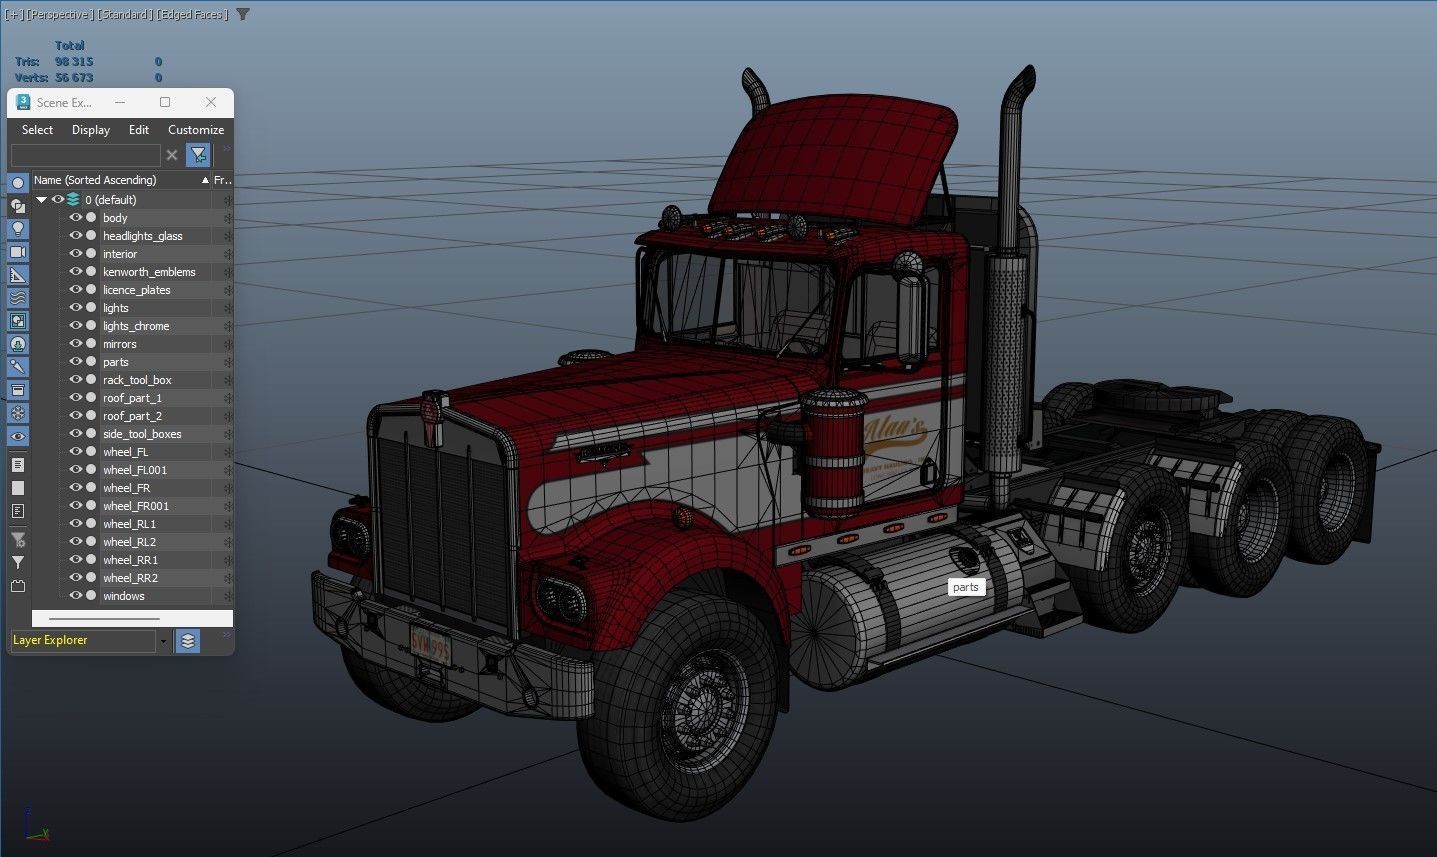
Task: Click gray swatch beside lights_chrome
Action: pos(91,326)
